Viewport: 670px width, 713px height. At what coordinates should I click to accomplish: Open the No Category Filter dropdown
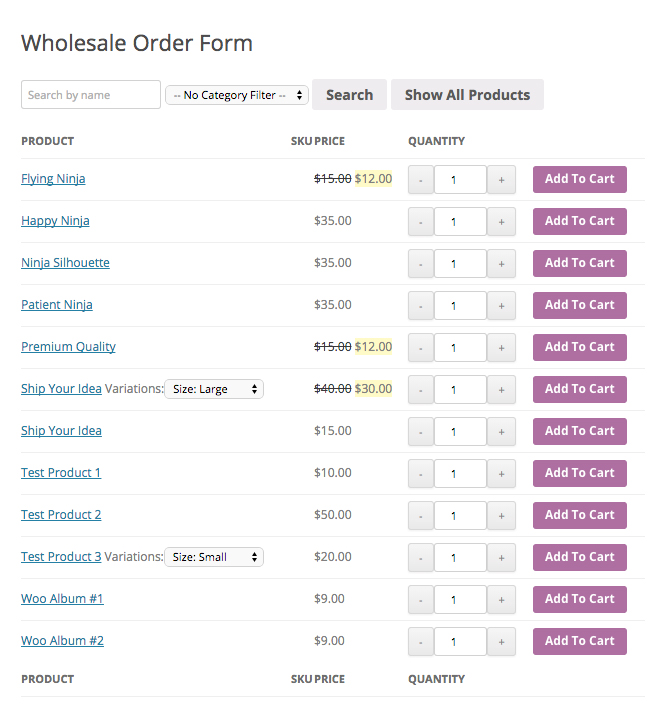(237, 95)
